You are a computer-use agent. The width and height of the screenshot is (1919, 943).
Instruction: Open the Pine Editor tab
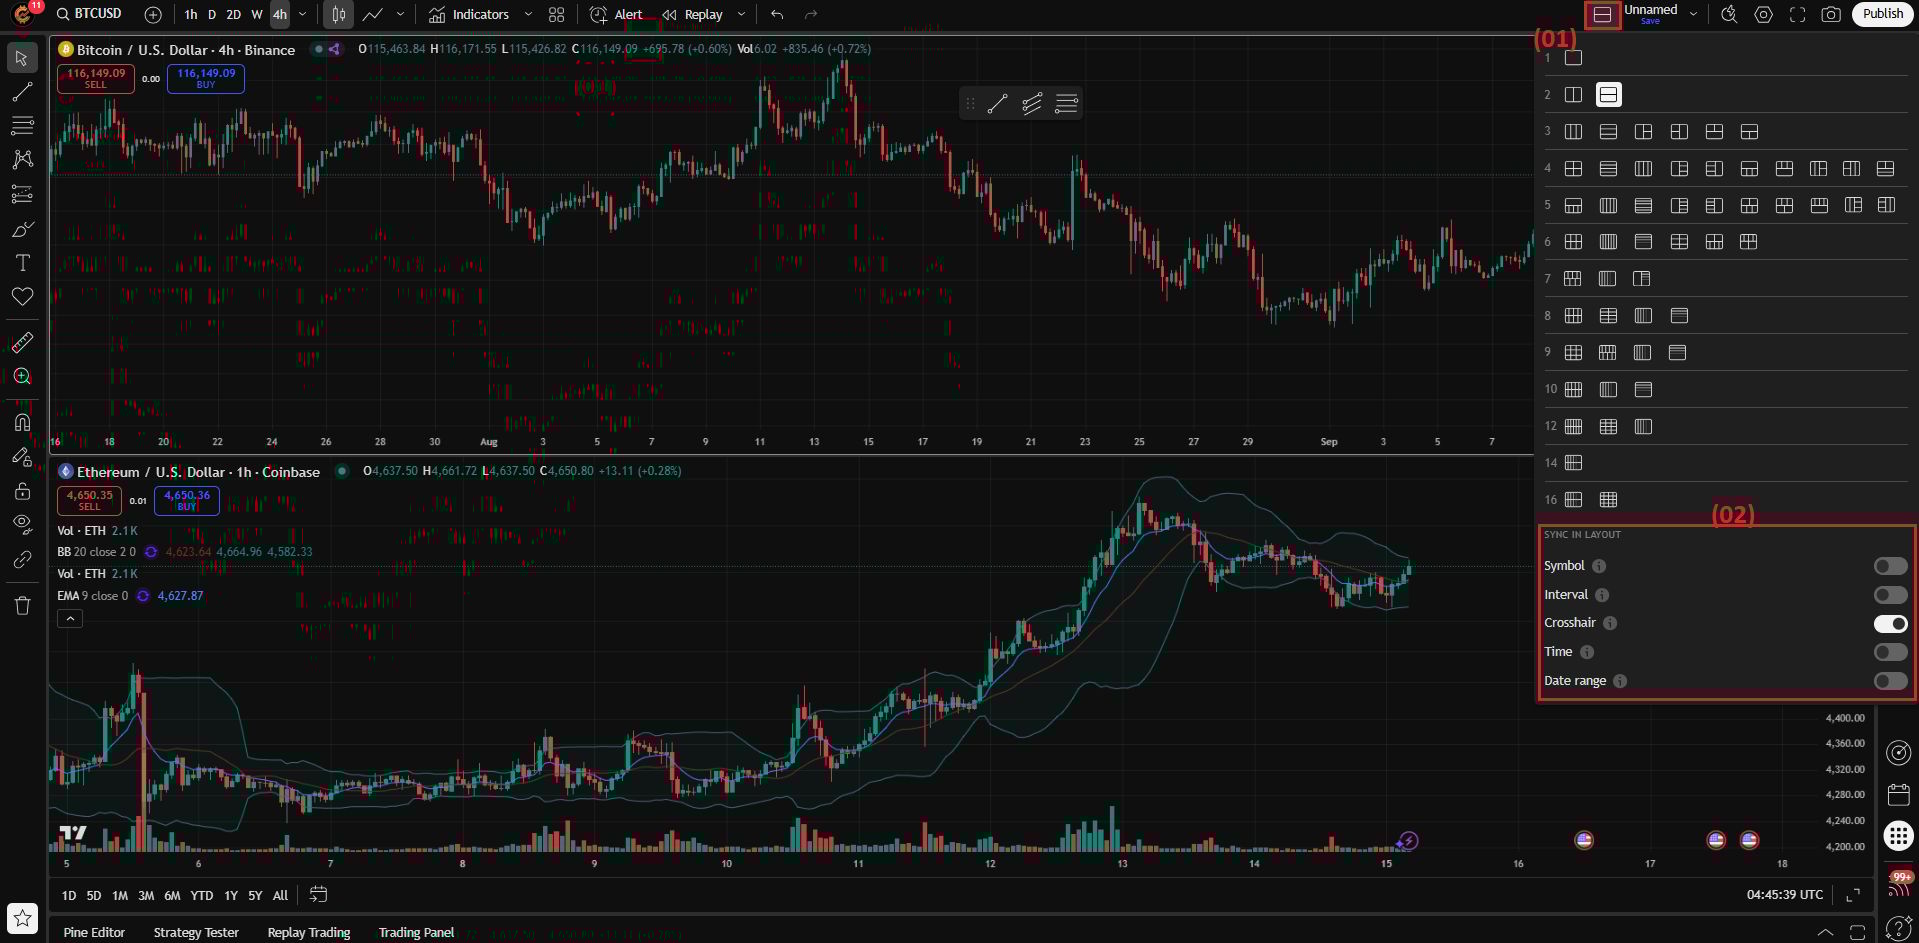(94, 932)
